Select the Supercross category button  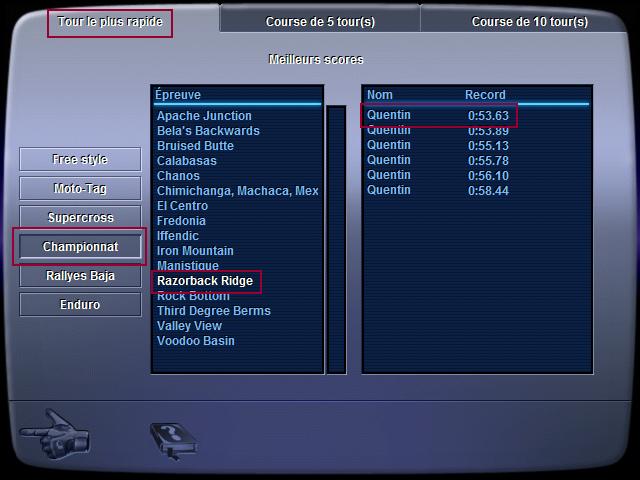pyautogui.click(x=80, y=217)
